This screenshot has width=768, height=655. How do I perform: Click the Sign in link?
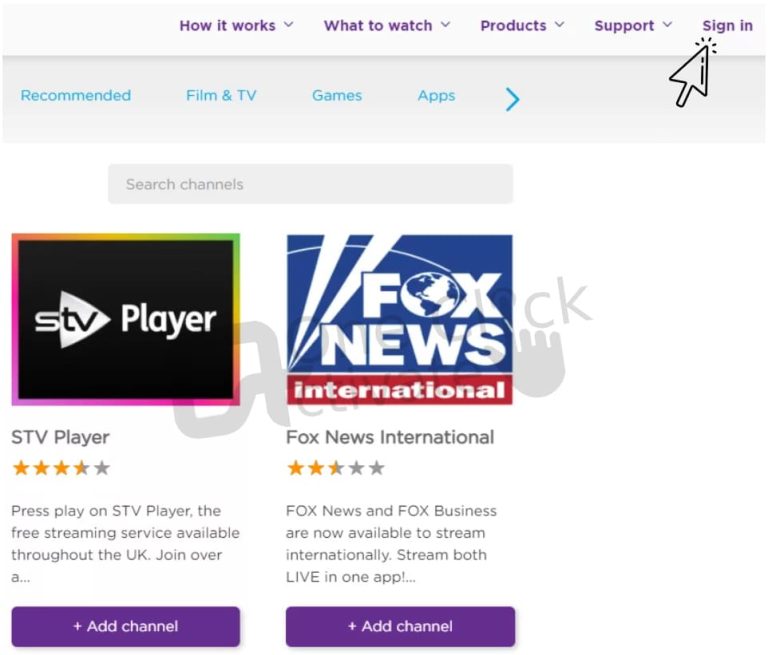pos(727,25)
